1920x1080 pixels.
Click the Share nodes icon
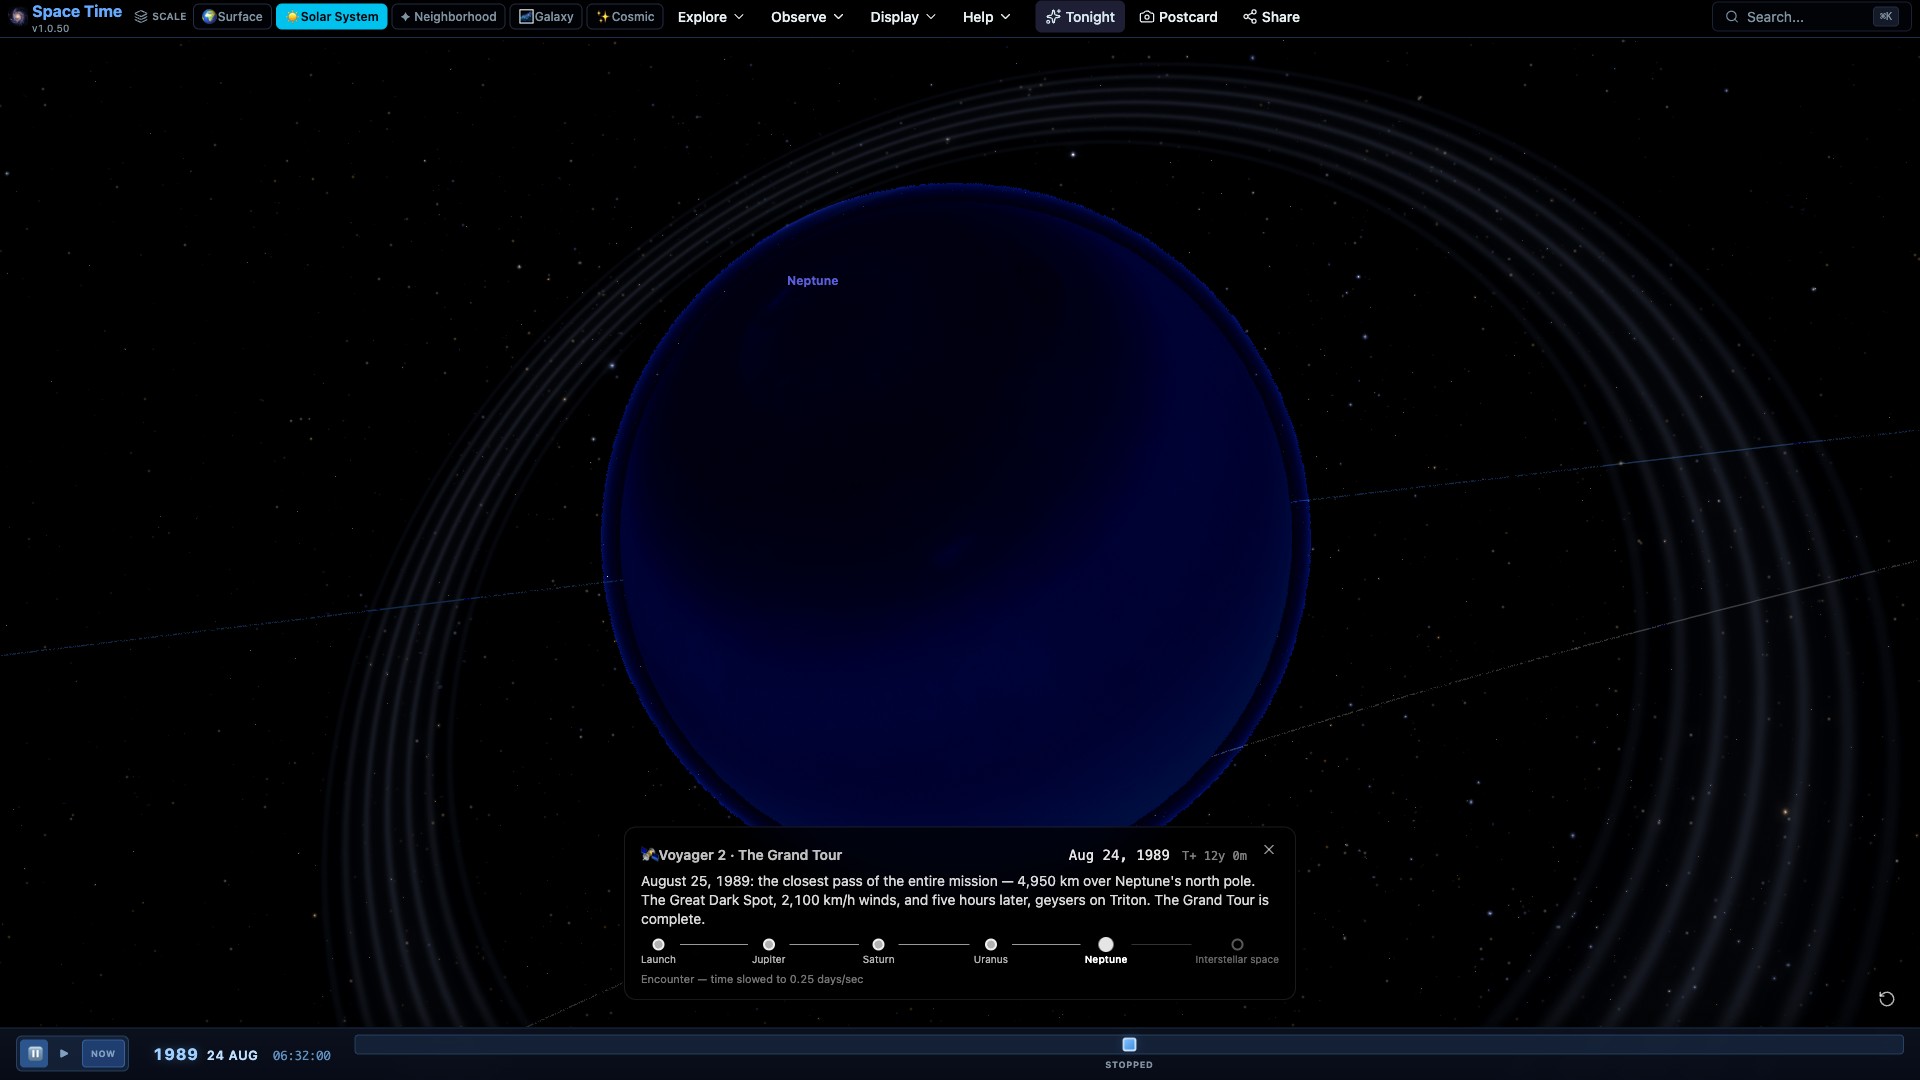[x=1250, y=17]
